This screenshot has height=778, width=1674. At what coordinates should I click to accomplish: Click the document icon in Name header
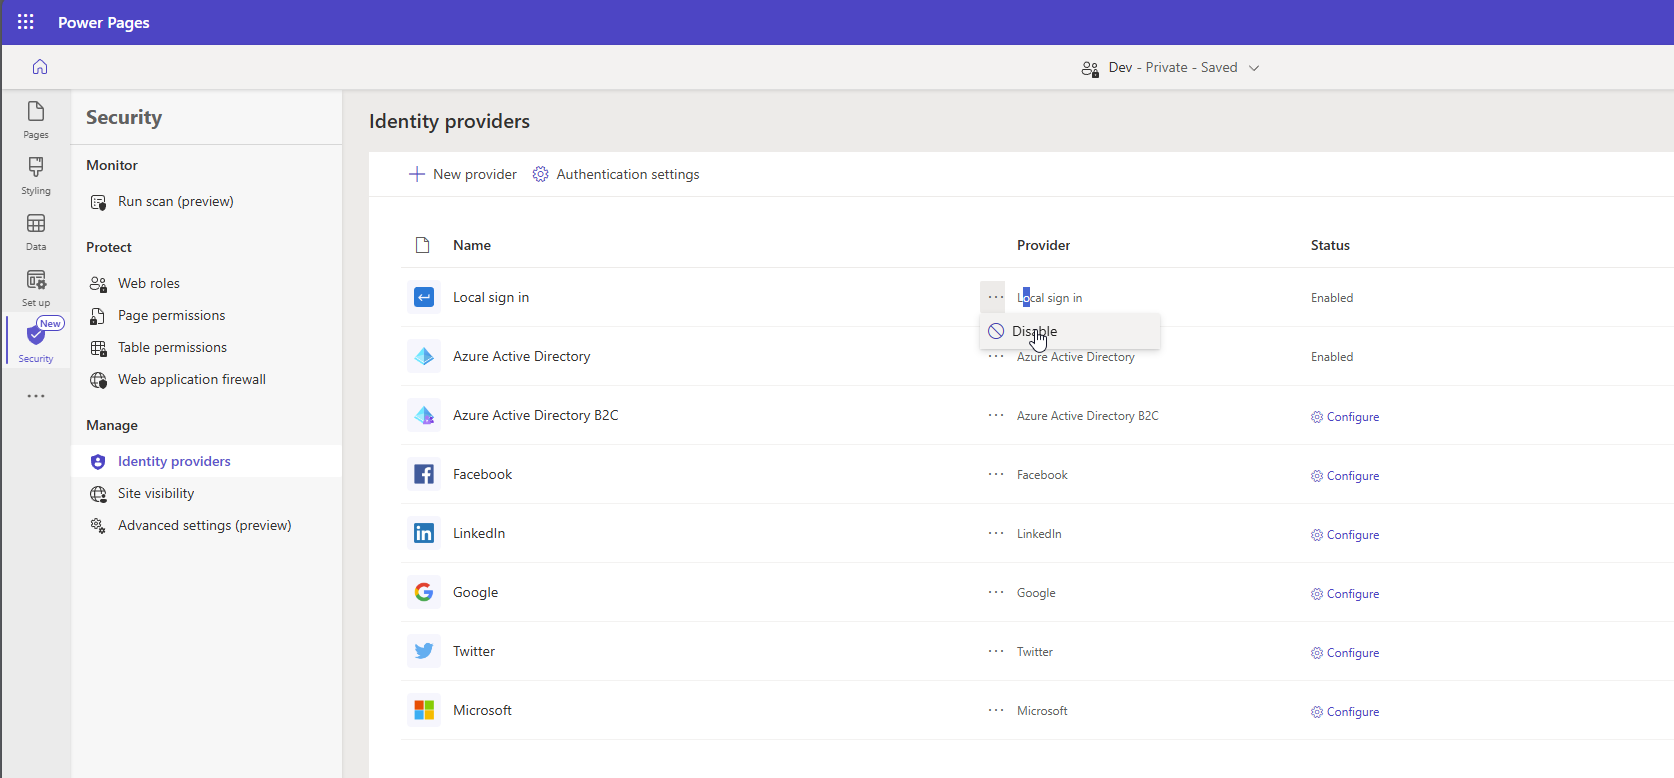click(x=423, y=245)
